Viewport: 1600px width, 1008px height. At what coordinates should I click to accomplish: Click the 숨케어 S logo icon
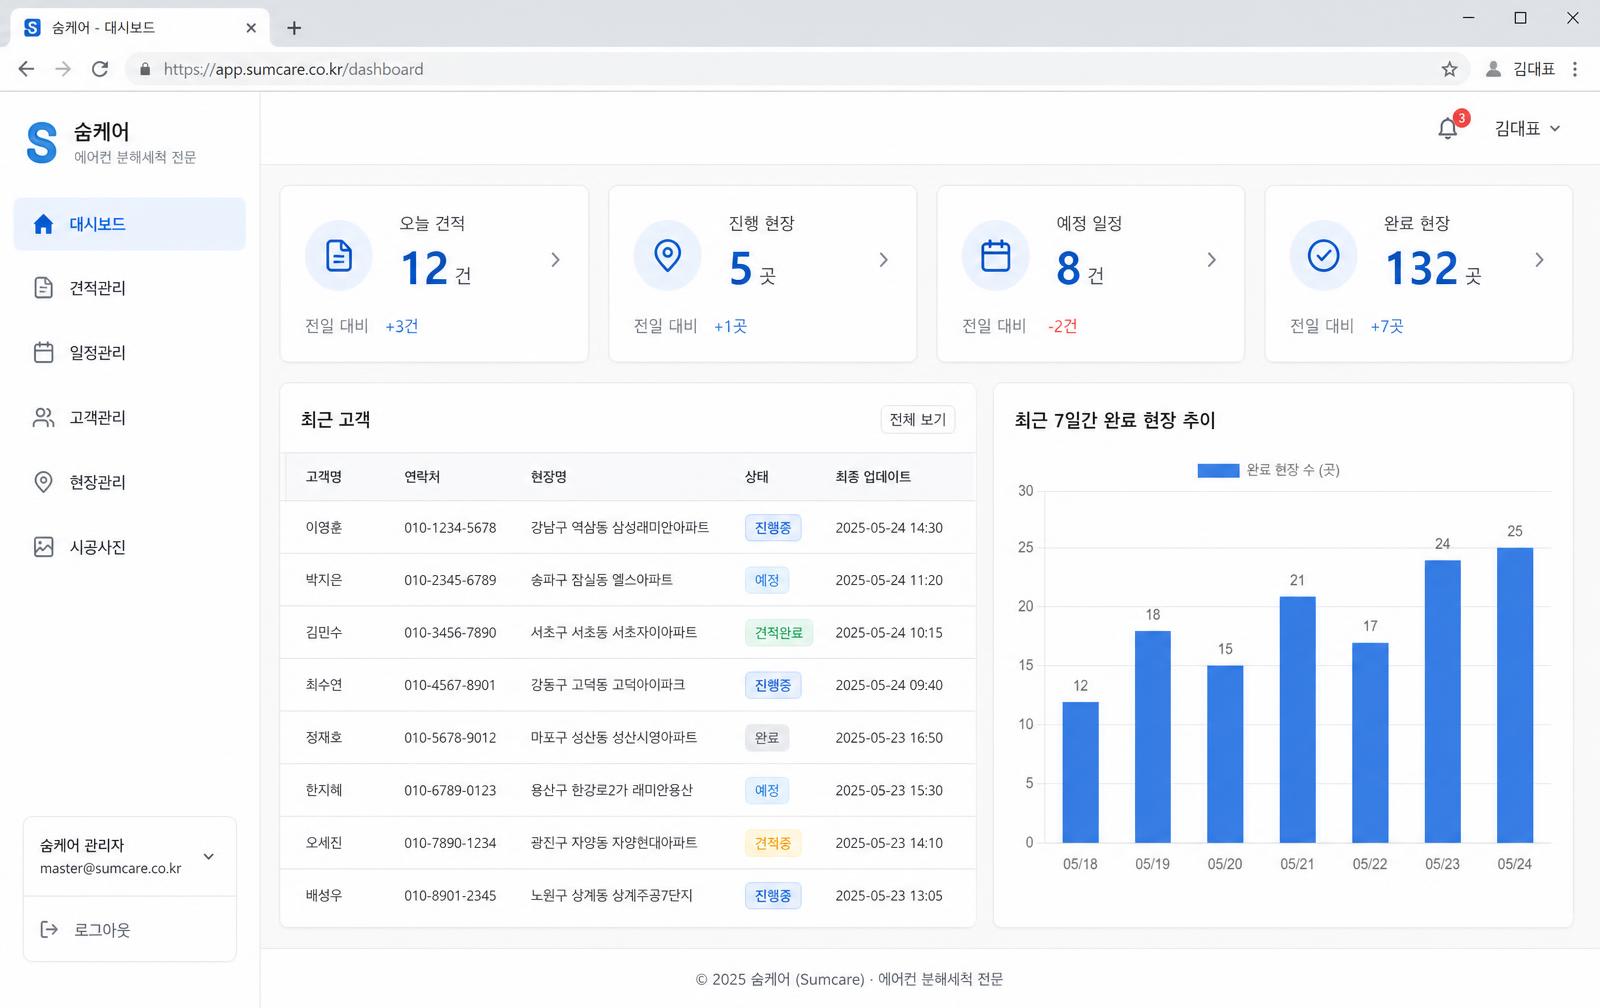coord(42,142)
